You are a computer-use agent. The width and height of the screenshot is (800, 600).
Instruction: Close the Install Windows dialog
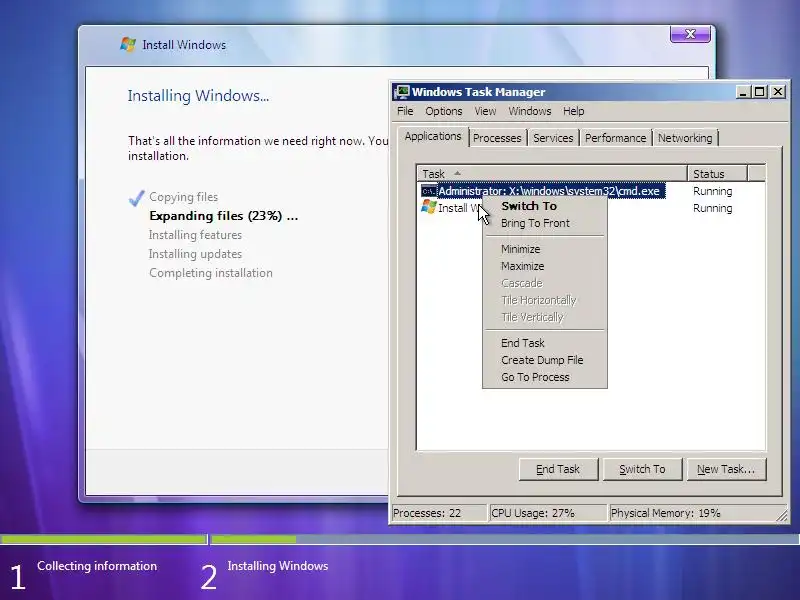pos(690,34)
